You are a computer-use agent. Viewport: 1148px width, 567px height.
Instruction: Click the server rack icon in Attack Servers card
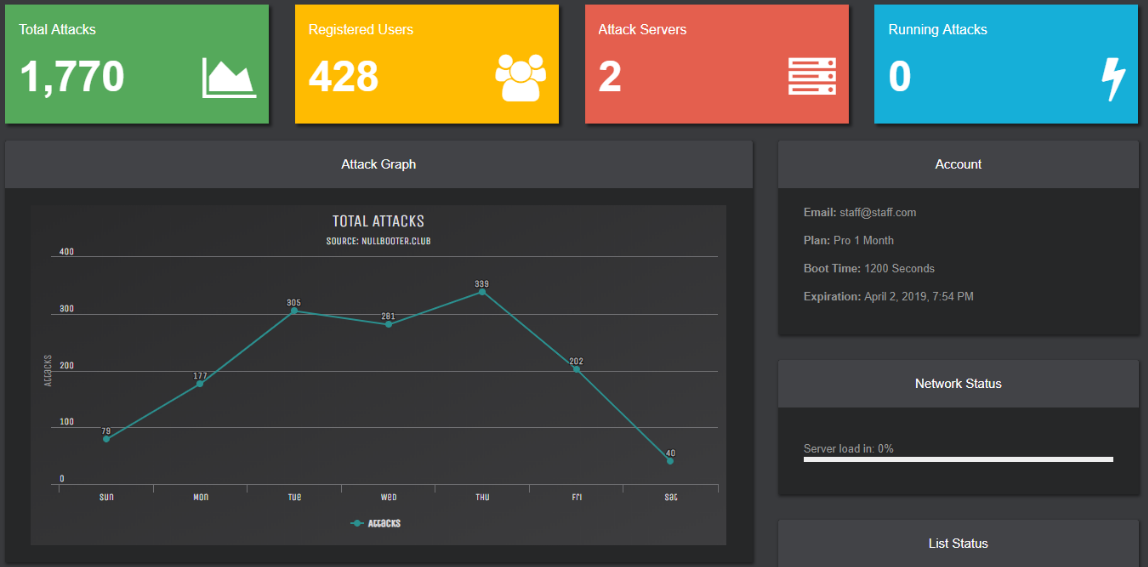[811, 77]
